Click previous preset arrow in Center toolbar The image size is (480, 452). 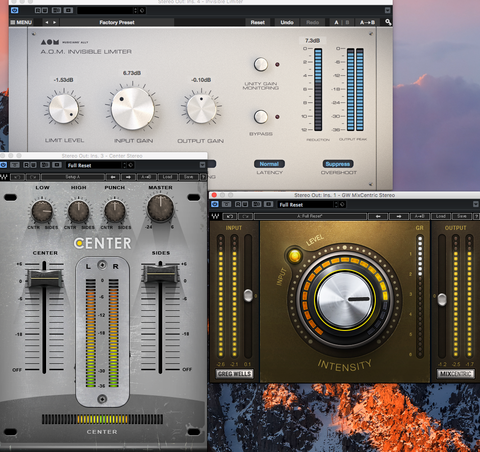pyautogui.click(x=113, y=177)
